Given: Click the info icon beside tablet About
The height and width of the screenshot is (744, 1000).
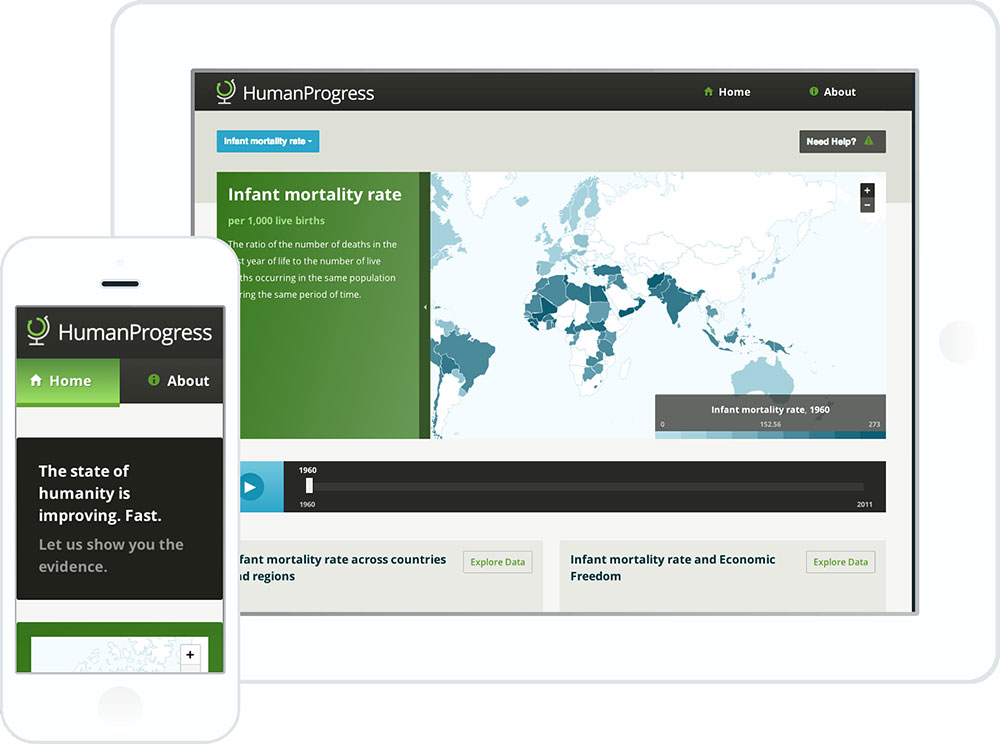Looking at the screenshot, I should [x=814, y=91].
